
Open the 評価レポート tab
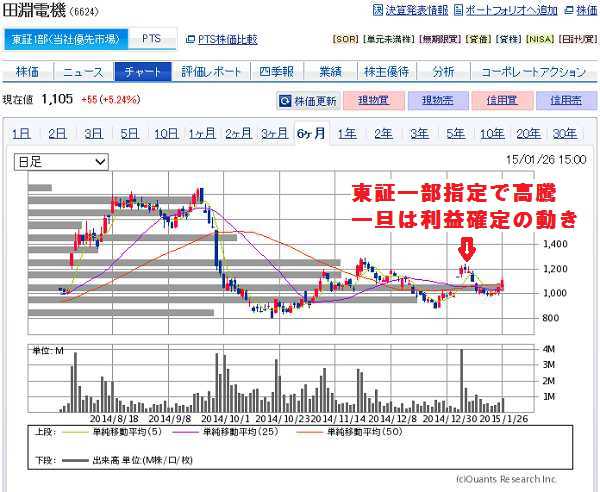click(x=211, y=72)
